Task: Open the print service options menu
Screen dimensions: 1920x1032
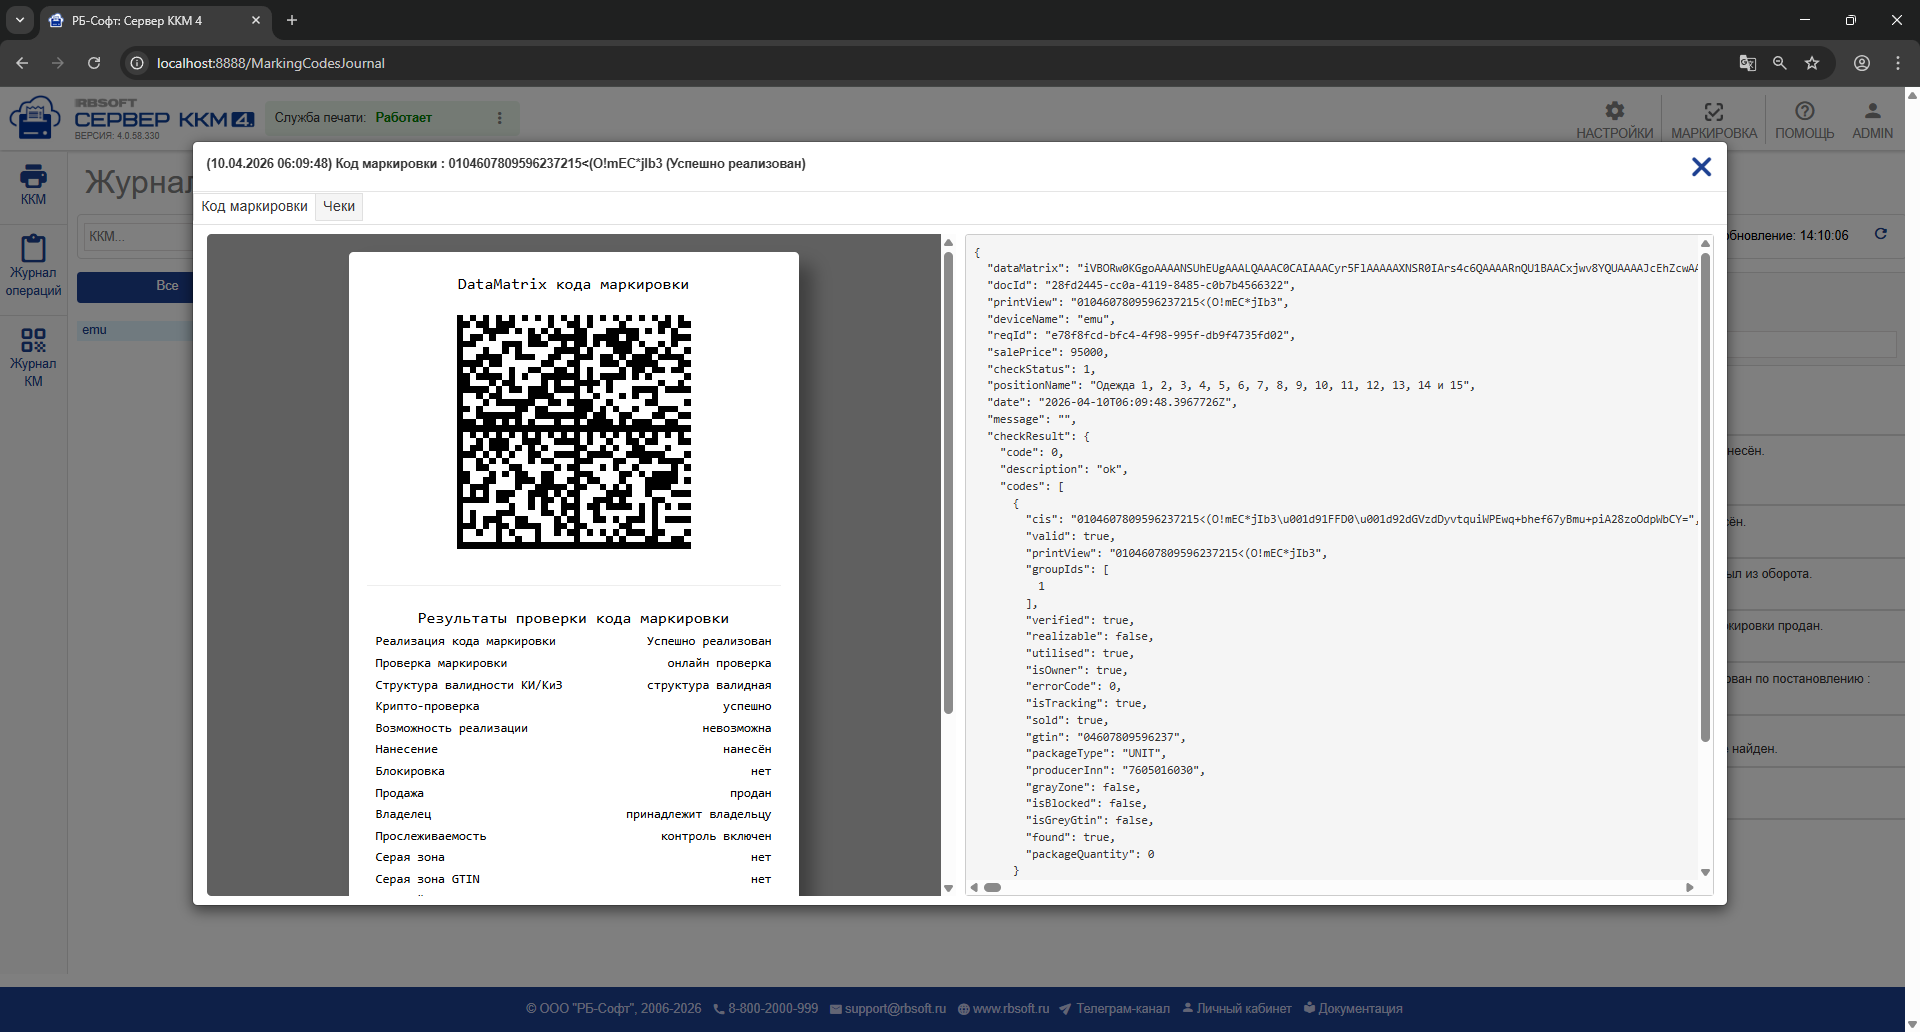Action: click(500, 118)
